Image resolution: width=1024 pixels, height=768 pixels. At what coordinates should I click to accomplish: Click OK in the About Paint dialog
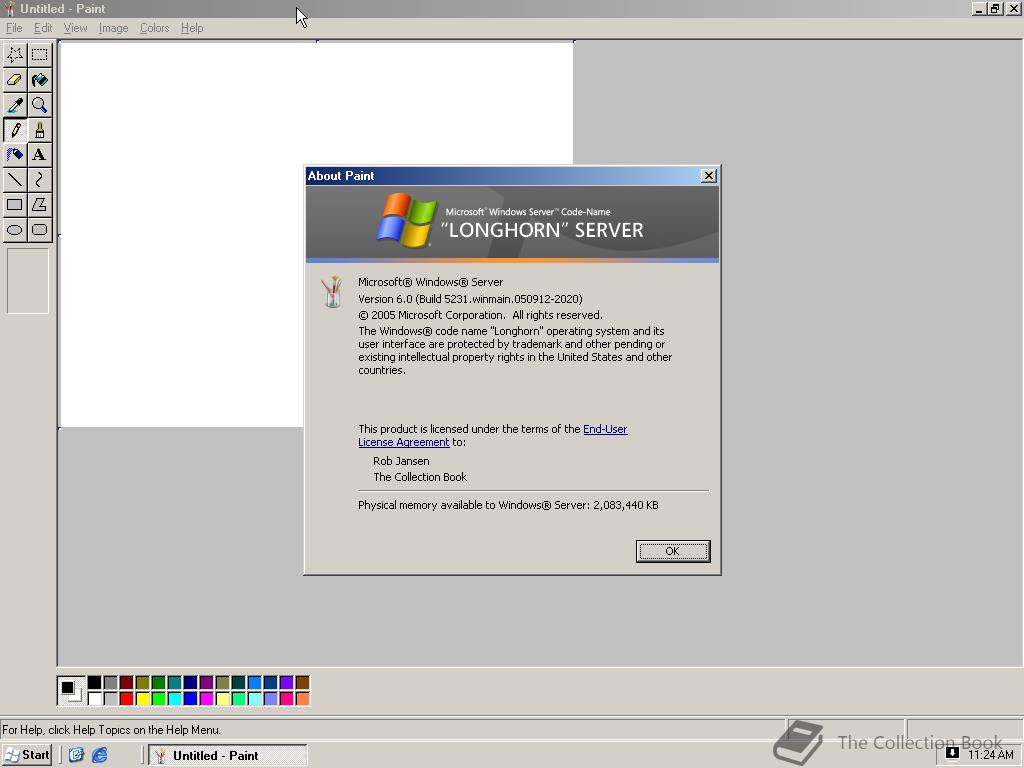(673, 551)
